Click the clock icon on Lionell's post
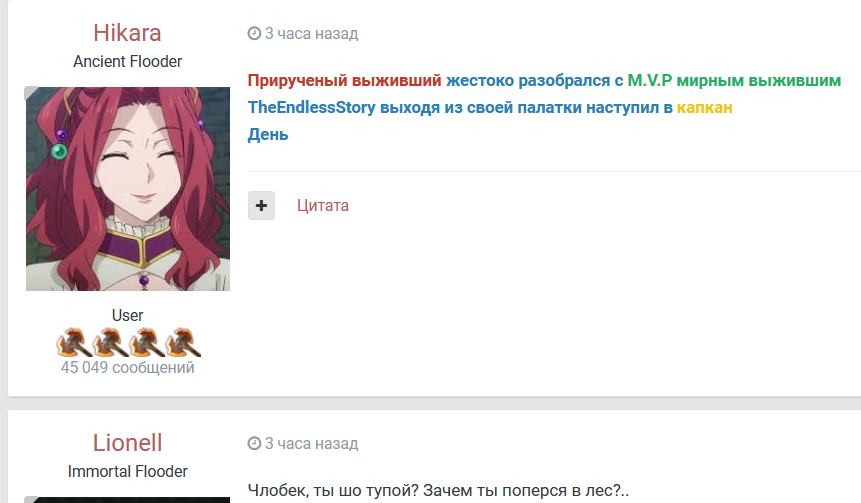The width and height of the screenshot is (861, 503). click(x=254, y=443)
